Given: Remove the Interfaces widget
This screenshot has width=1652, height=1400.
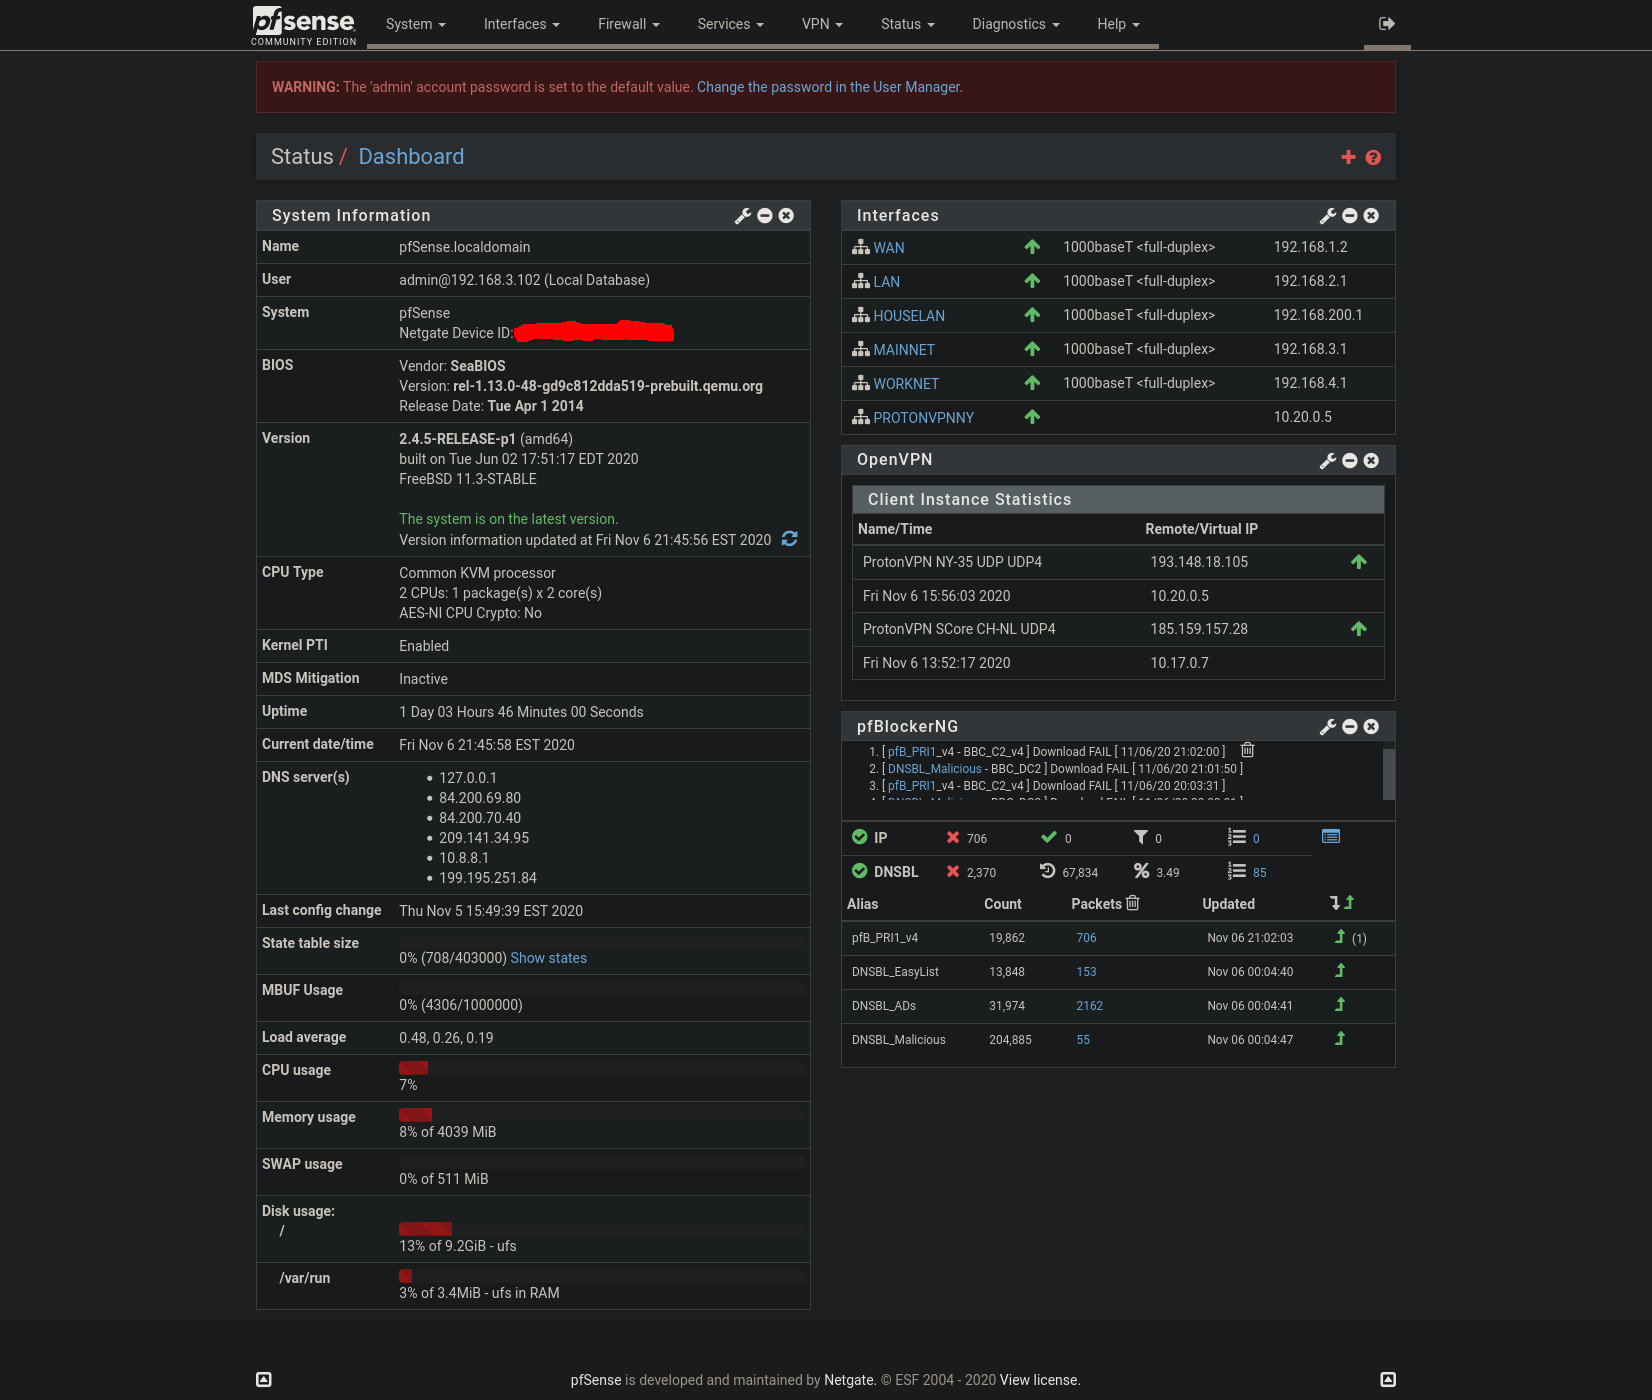Looking at the screenshot, I should click(1371, 216).
